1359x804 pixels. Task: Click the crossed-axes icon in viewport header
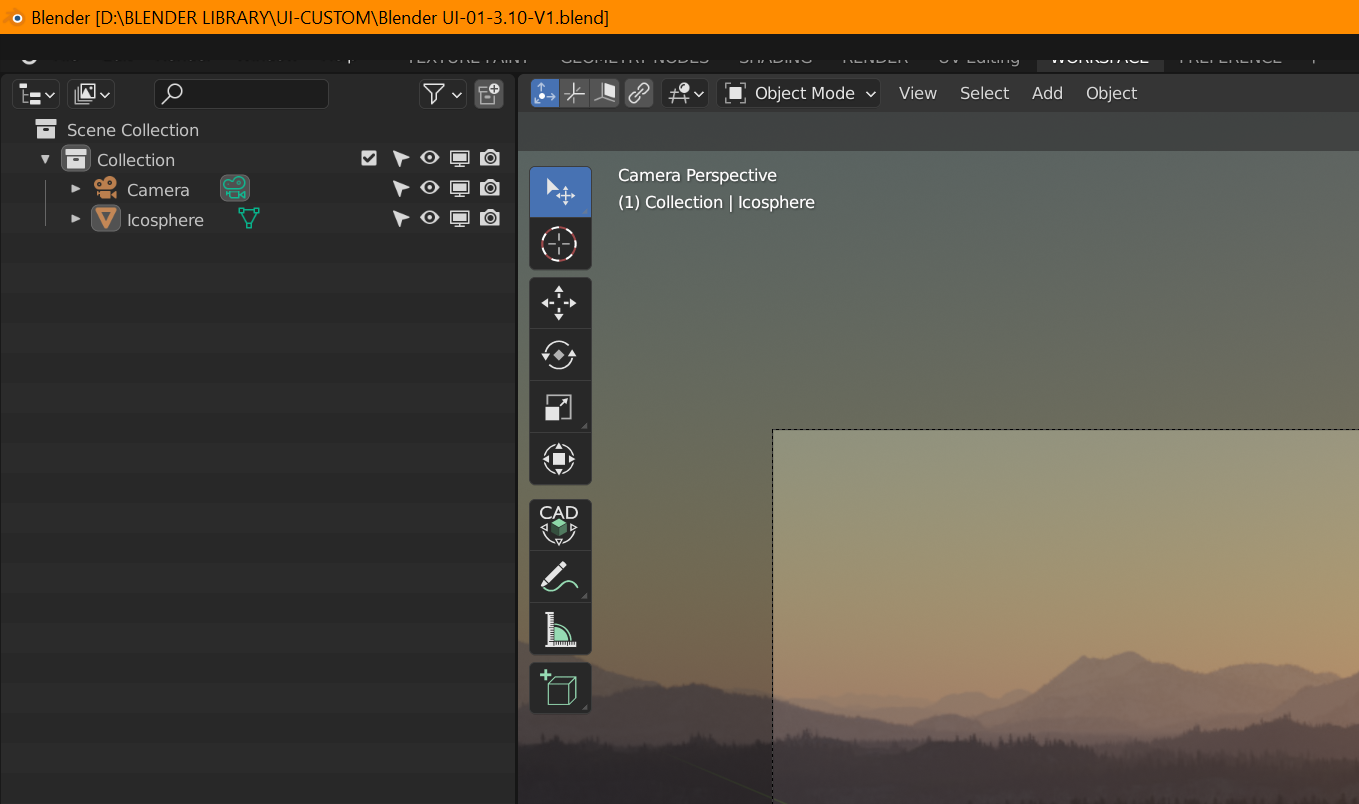click(575, 93)
